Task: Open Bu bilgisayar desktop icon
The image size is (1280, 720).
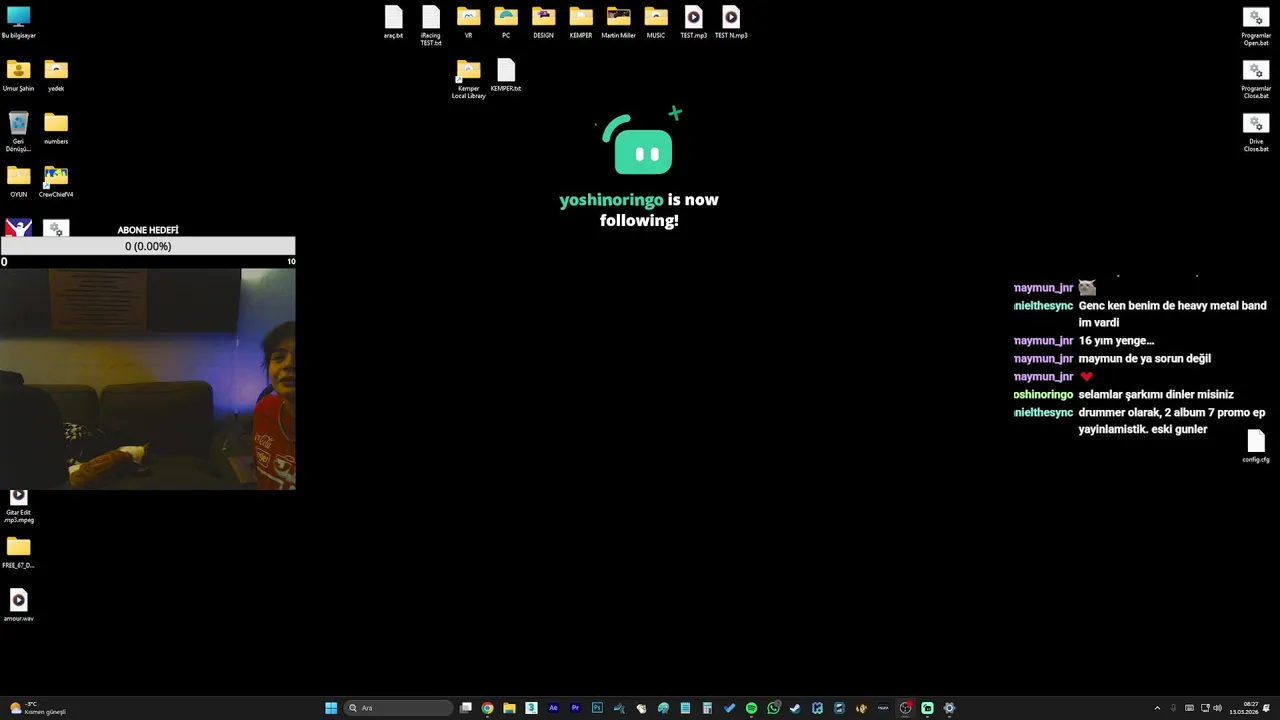Action: (18, 22)
